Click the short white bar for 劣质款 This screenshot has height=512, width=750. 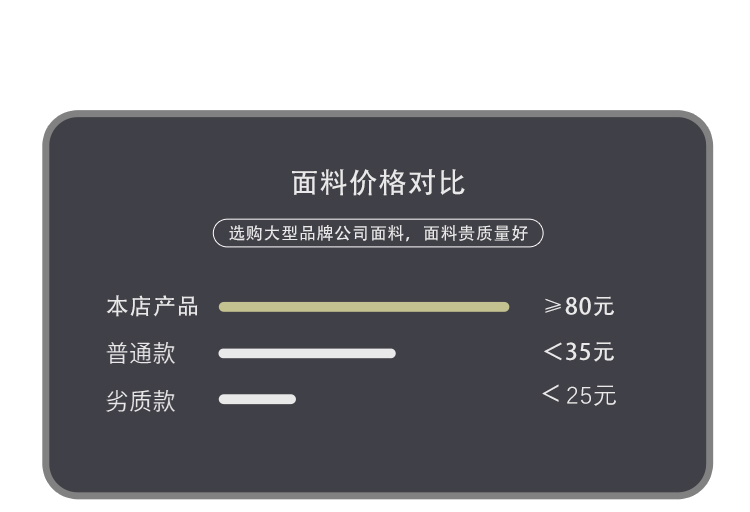257,399
